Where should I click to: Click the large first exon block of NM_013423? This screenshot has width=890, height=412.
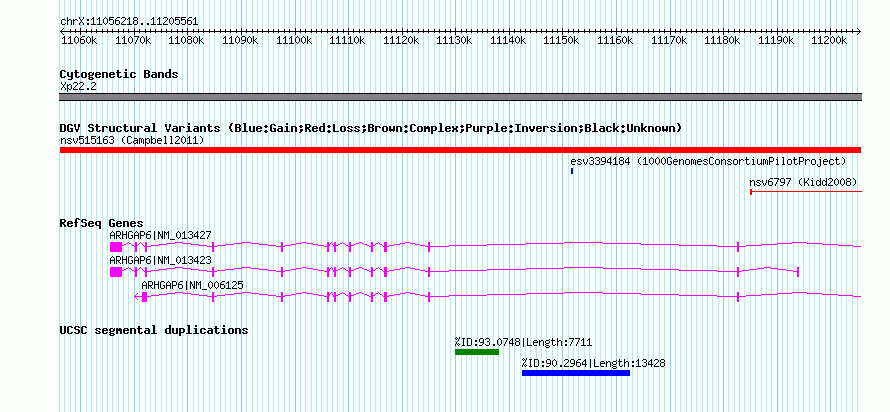click(116, 272)
